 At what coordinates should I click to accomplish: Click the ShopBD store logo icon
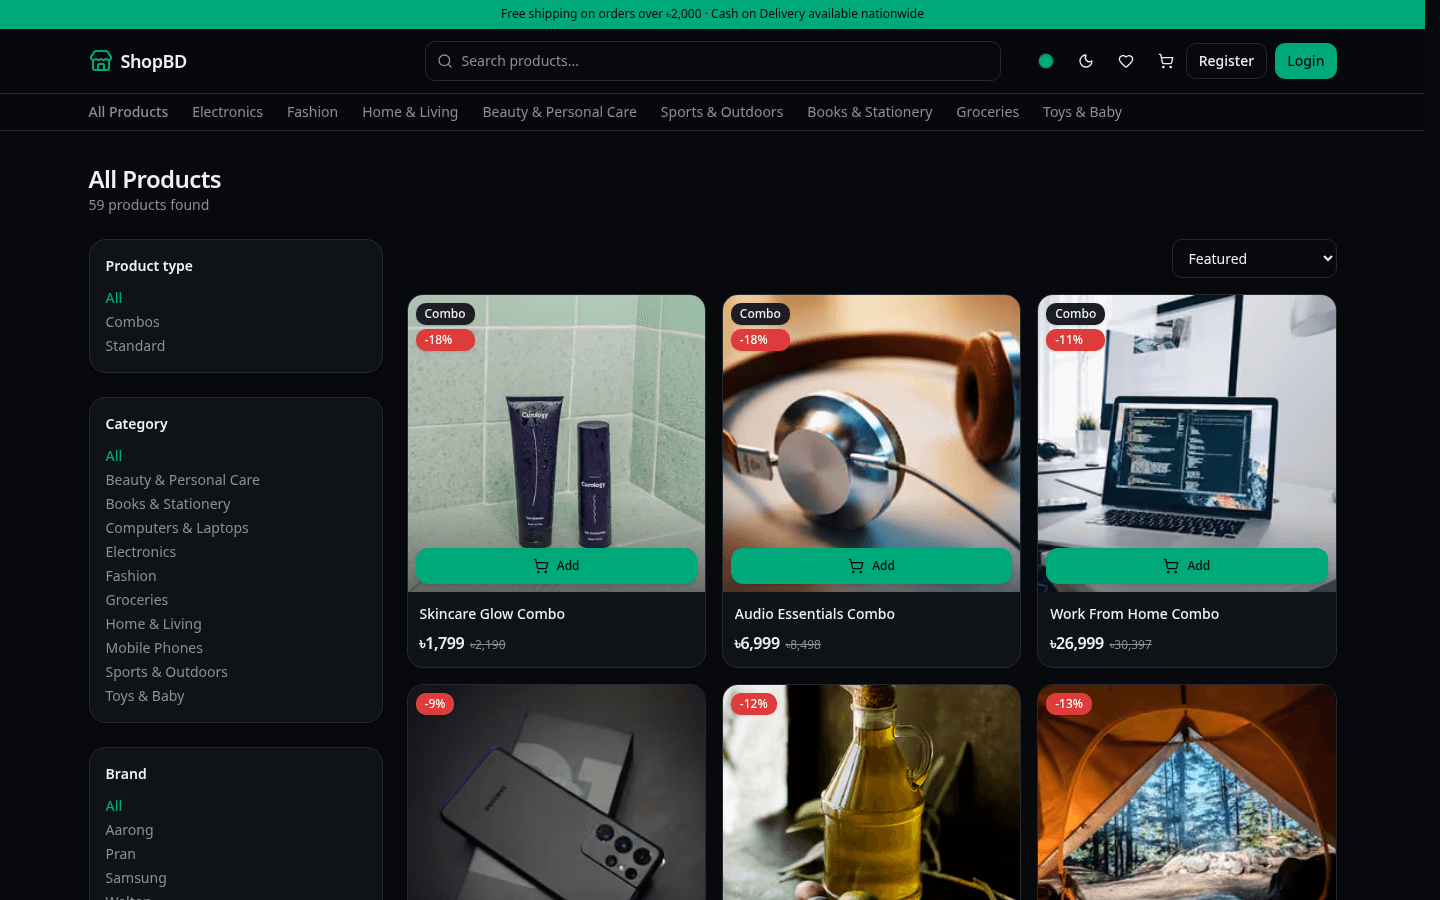[100, 61]
